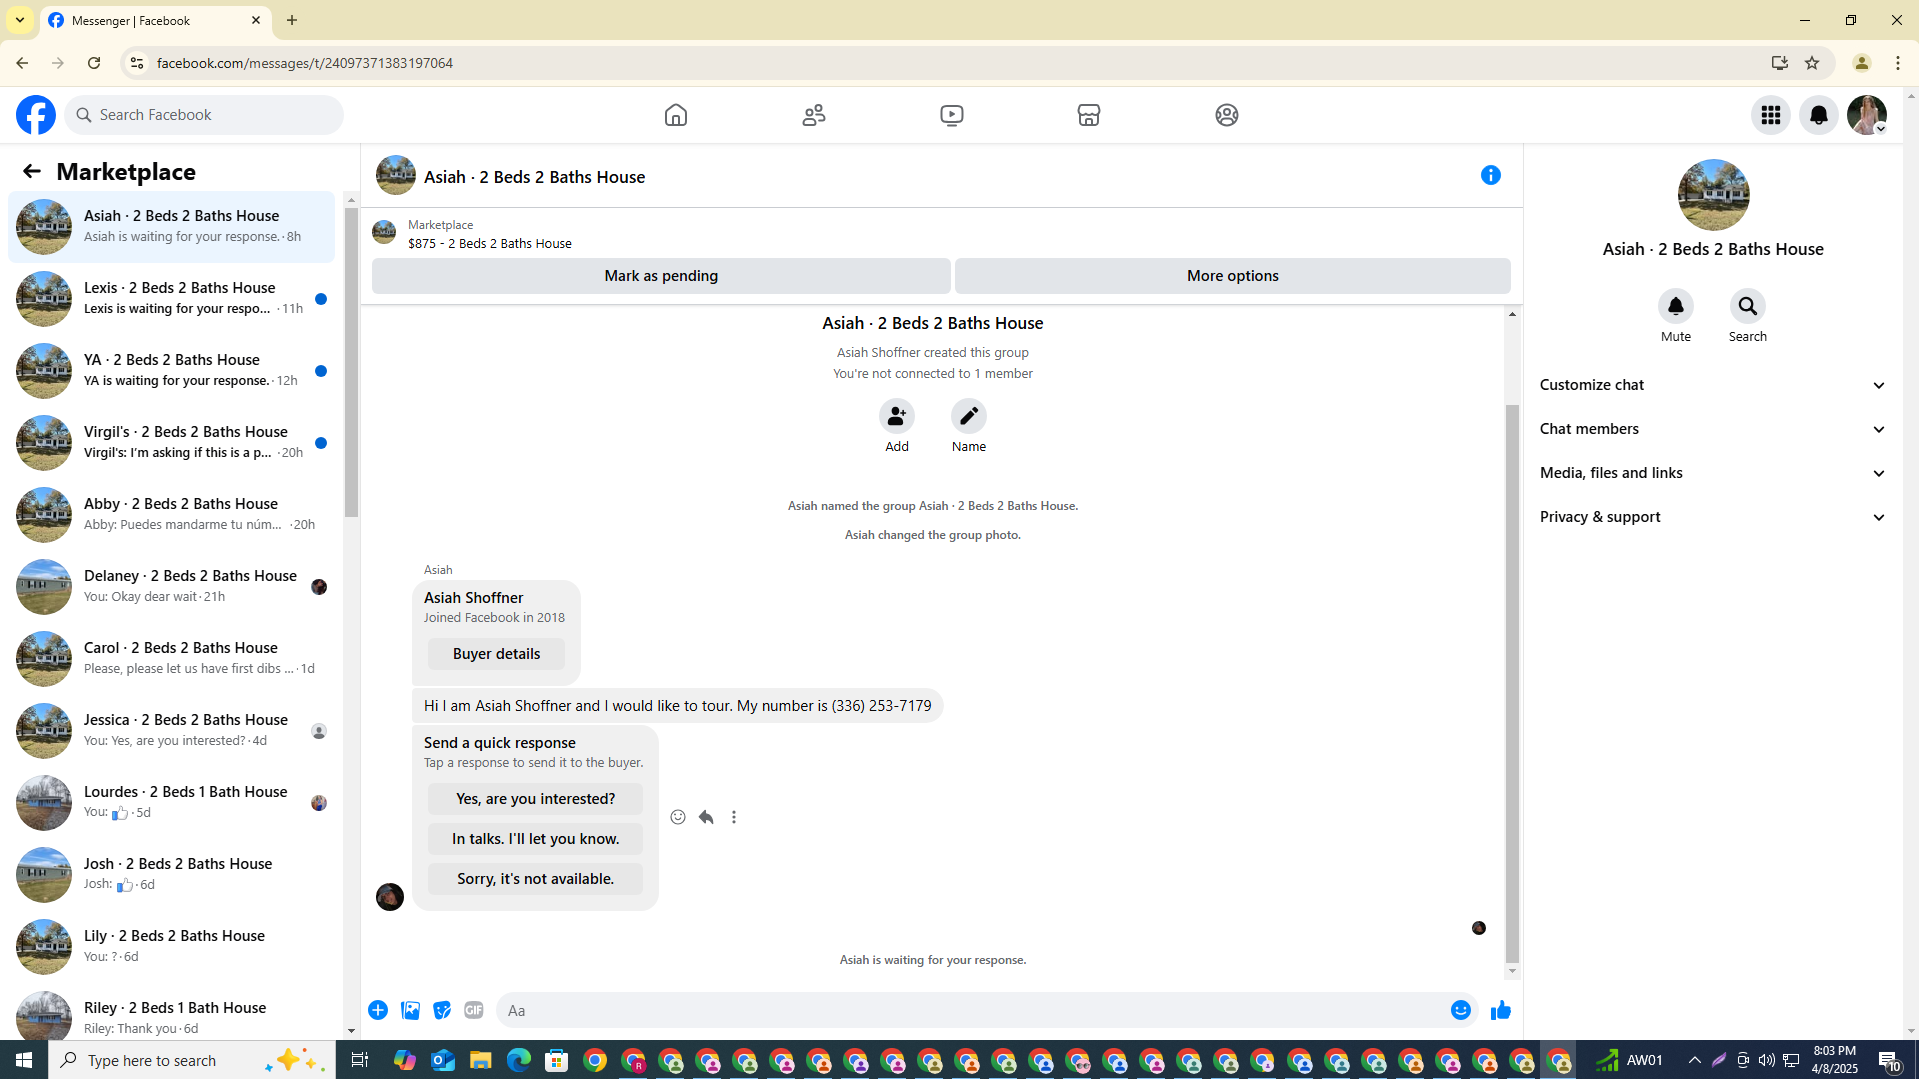The height and width of the screenshot is (1079, 1919).
Task: Open Outlook from the taskbar
Action: [443, 1060]
